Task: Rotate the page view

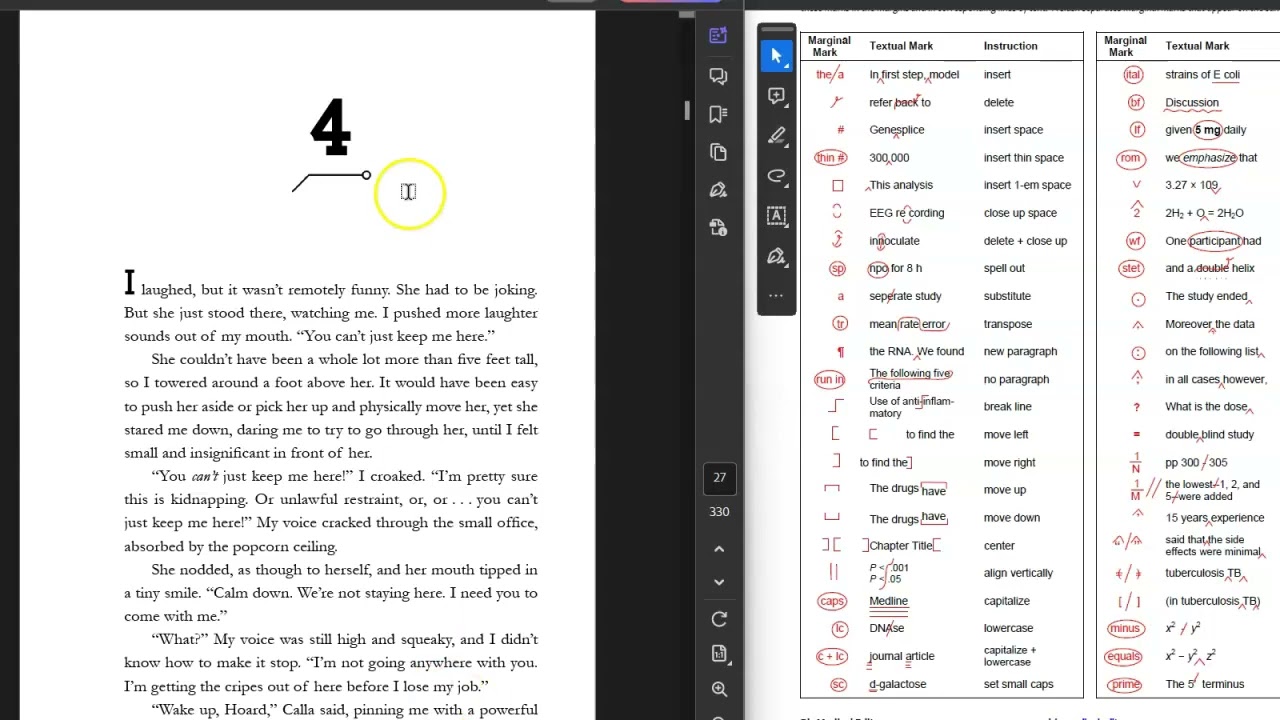Action: 719,619
